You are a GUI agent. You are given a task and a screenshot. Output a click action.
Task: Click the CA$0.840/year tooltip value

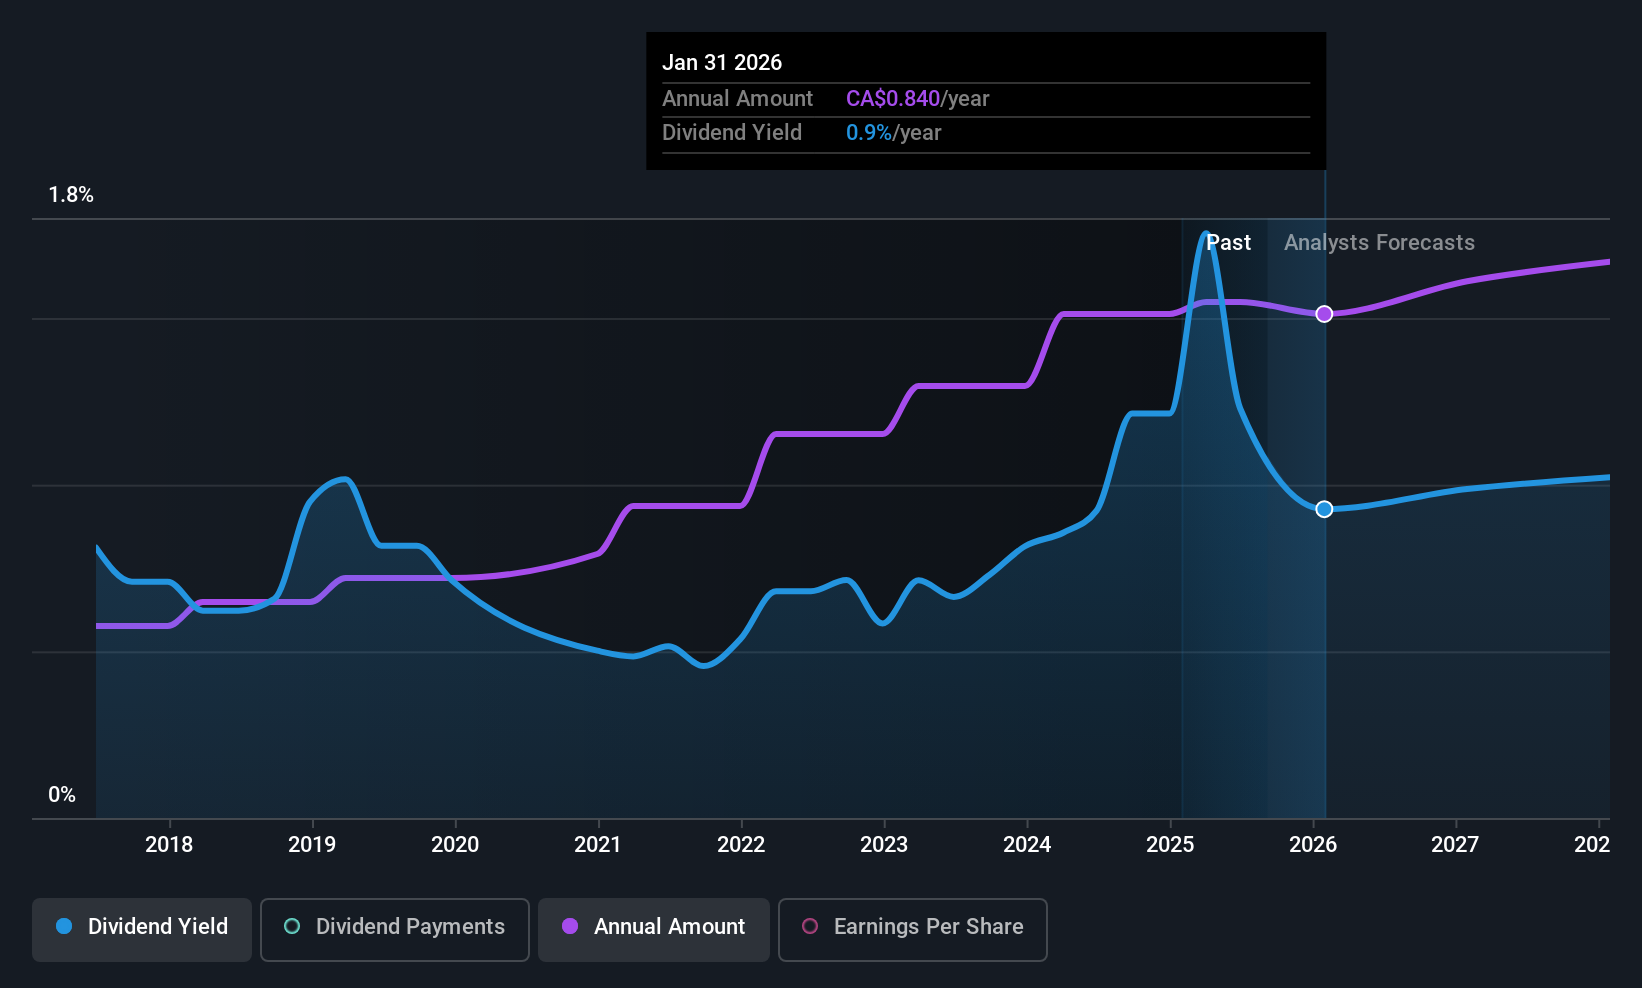coord(917,98)
